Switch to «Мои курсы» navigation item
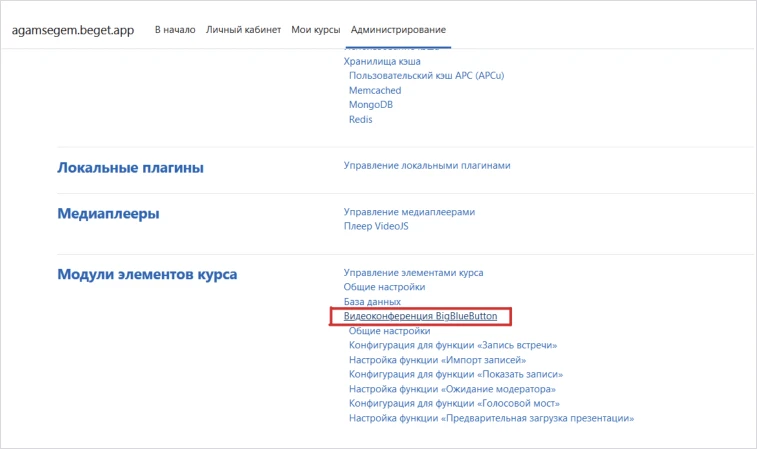 [315, 30]
